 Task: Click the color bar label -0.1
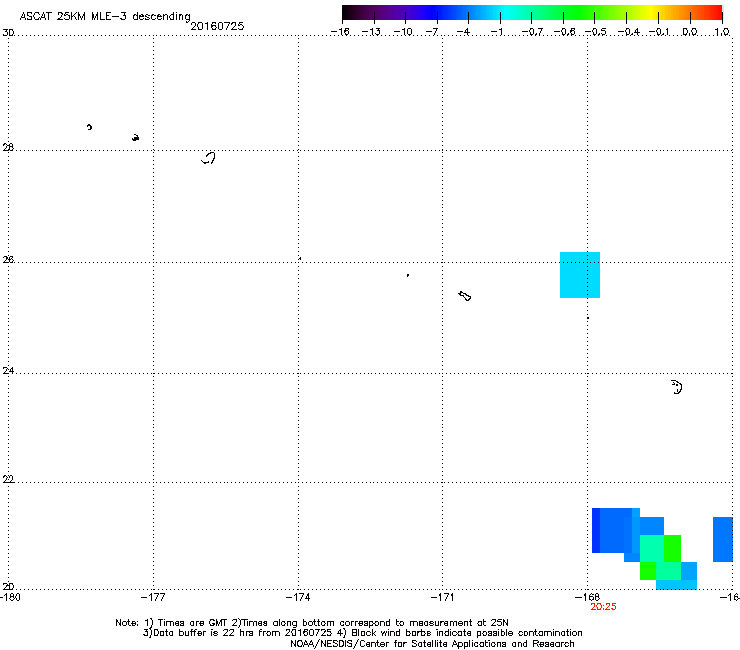point(659,32)
